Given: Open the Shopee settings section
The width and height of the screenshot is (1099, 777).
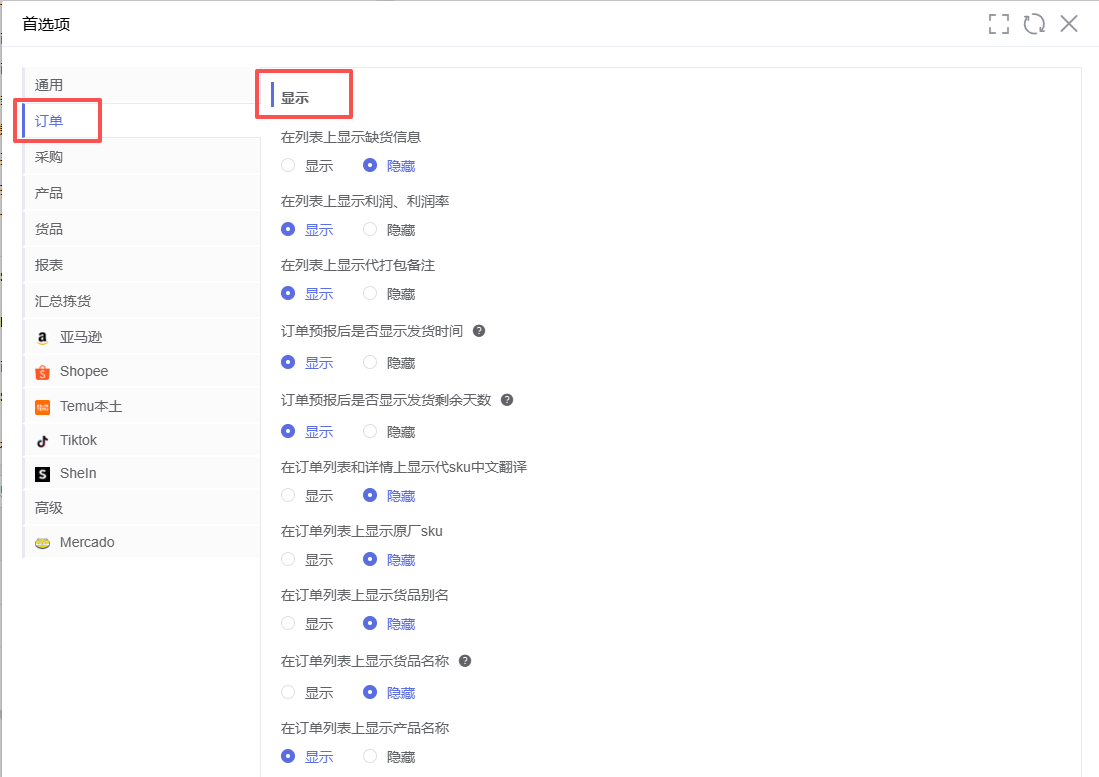Looking at the screenshot, I should 83,371.
